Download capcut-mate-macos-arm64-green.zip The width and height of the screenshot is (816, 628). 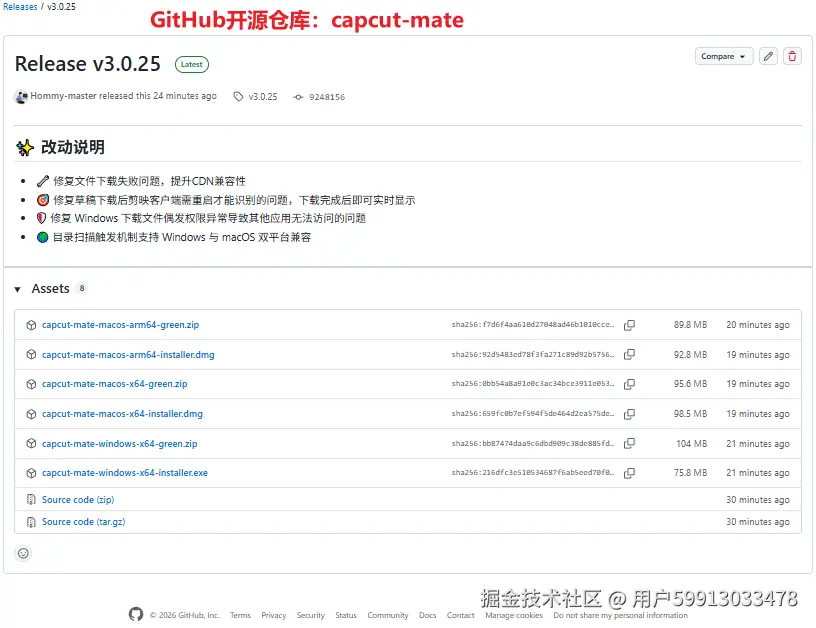[120, 325]
